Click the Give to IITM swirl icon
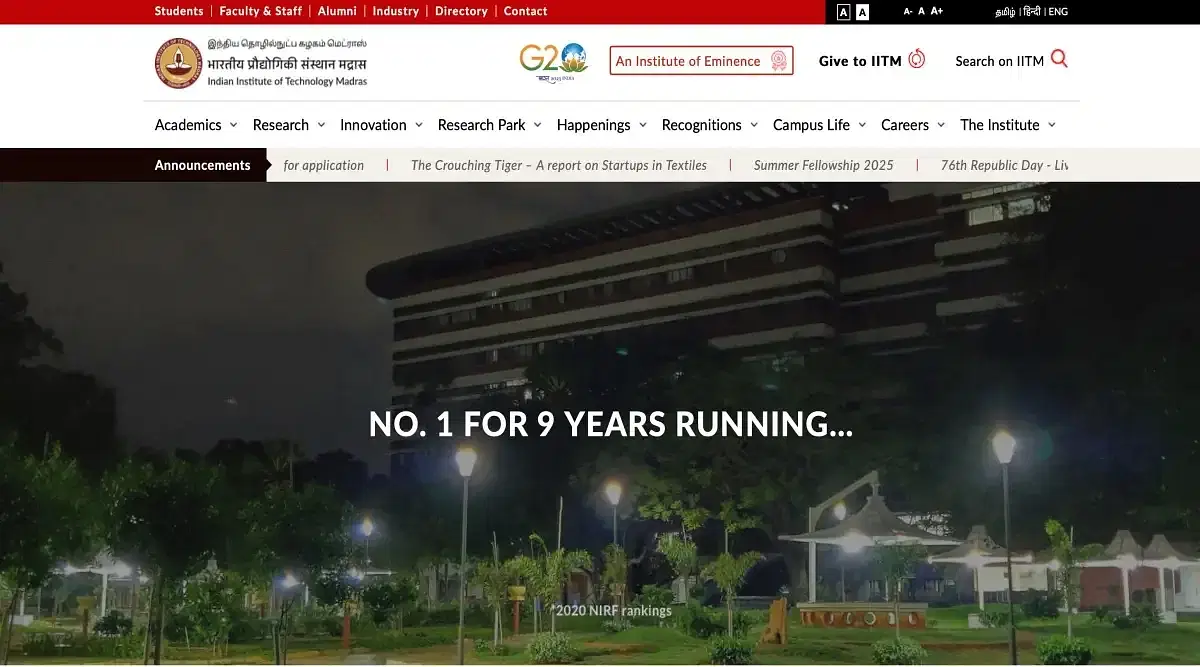Image resolution: width=1200 pixels, height=667 pixels. tap(917, 59)
